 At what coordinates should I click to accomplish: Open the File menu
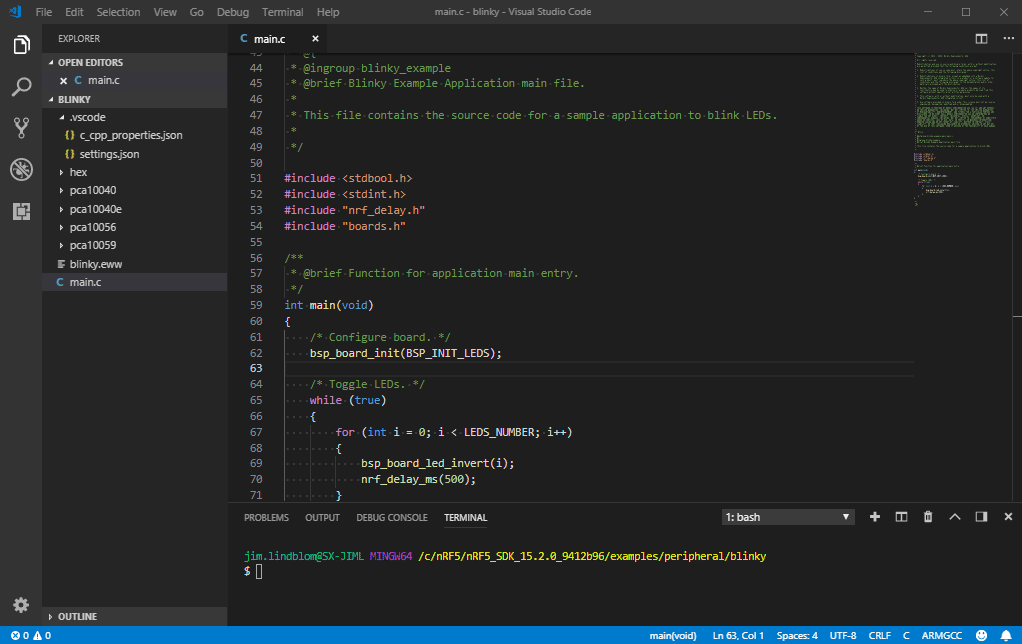click(x=44, y=12)
